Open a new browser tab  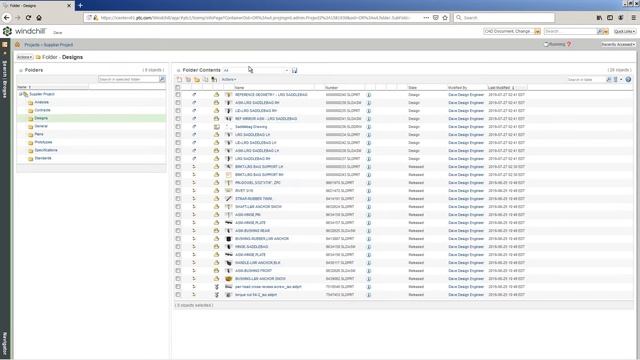[80, 5]
